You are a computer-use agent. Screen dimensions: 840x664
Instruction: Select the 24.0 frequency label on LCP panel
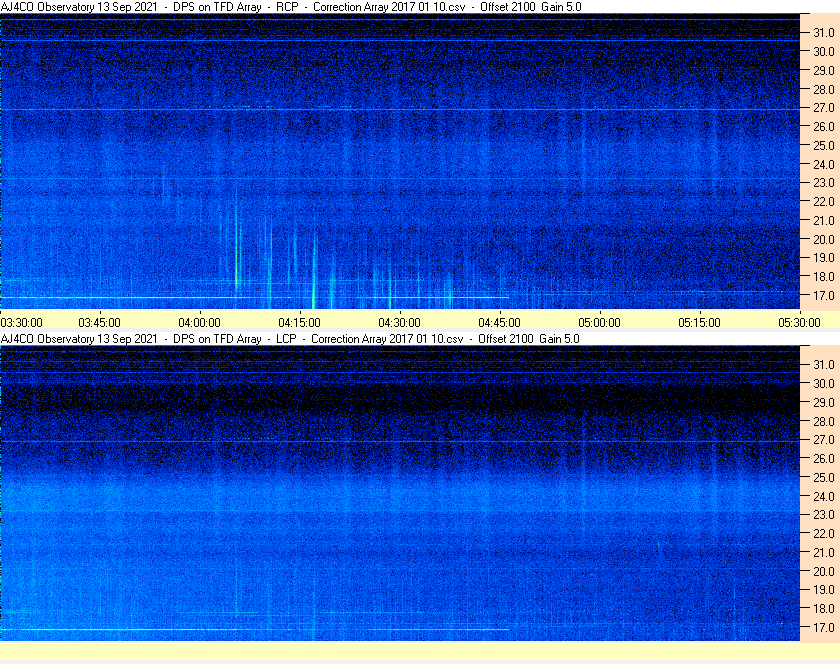[x=824, y=496]
